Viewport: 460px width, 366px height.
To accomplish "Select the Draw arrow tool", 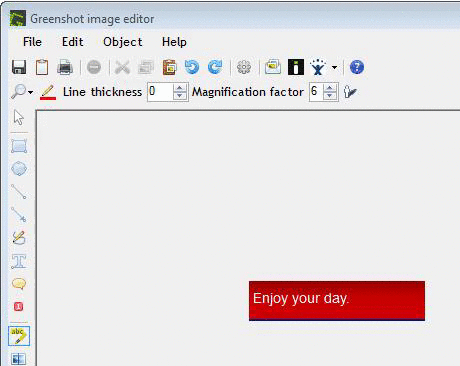I will [19, 214].
